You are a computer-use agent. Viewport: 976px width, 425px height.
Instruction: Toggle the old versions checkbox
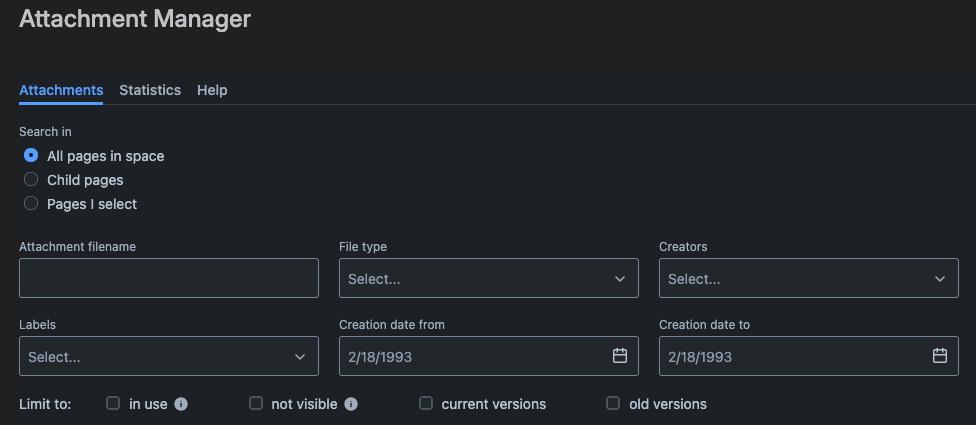pyautogui.click(x=613, y=404)
